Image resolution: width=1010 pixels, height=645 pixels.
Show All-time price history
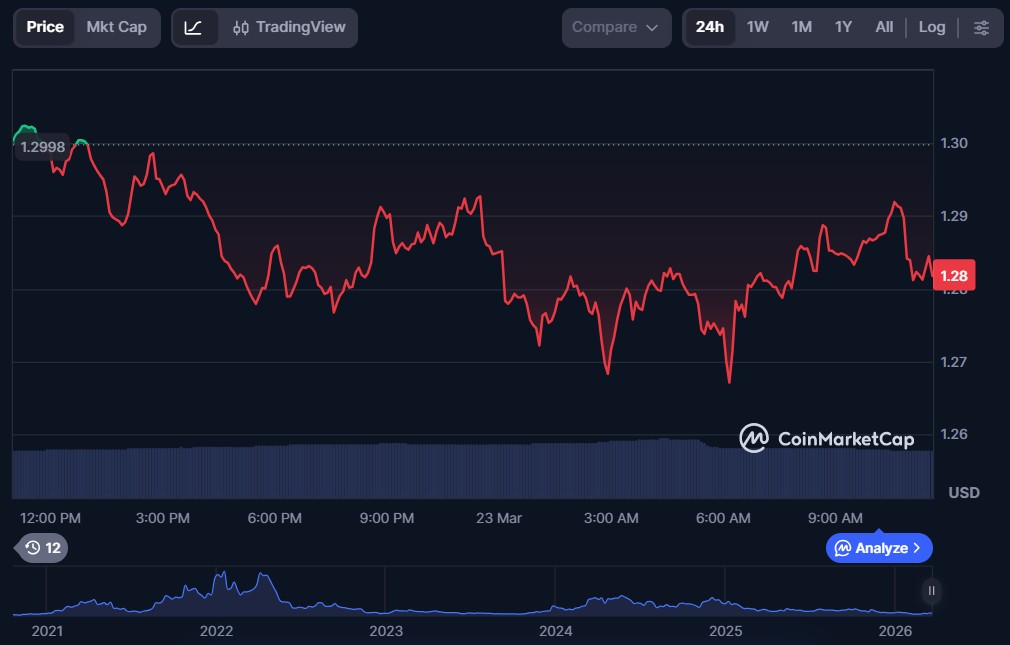click(x=884, y=27)
